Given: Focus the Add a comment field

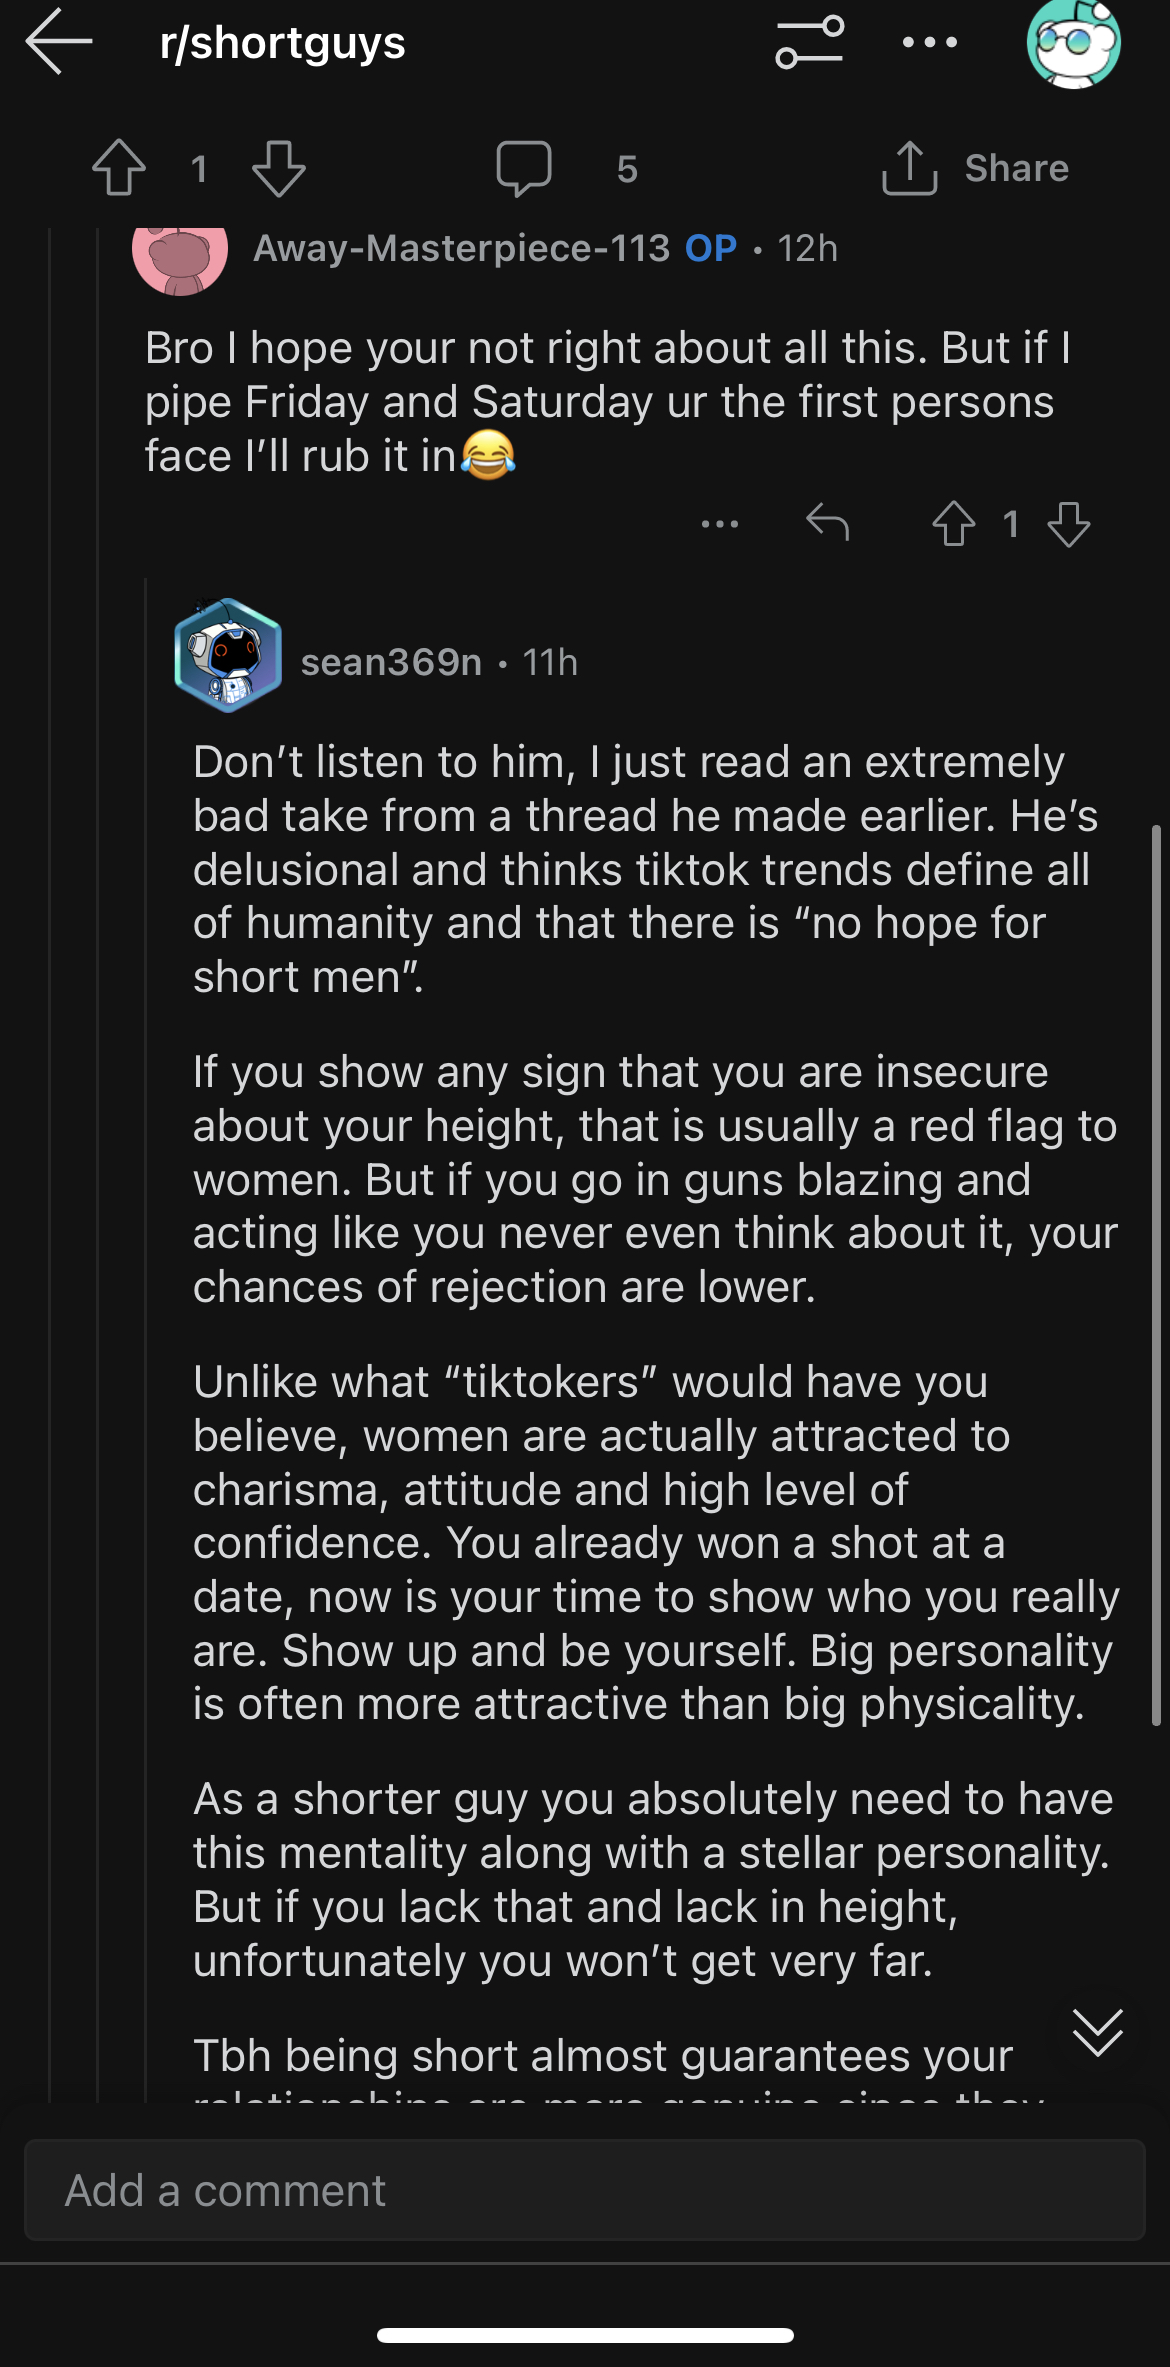Looking at the screenshot, I should pyautogui.click(x=585, y=2190).
